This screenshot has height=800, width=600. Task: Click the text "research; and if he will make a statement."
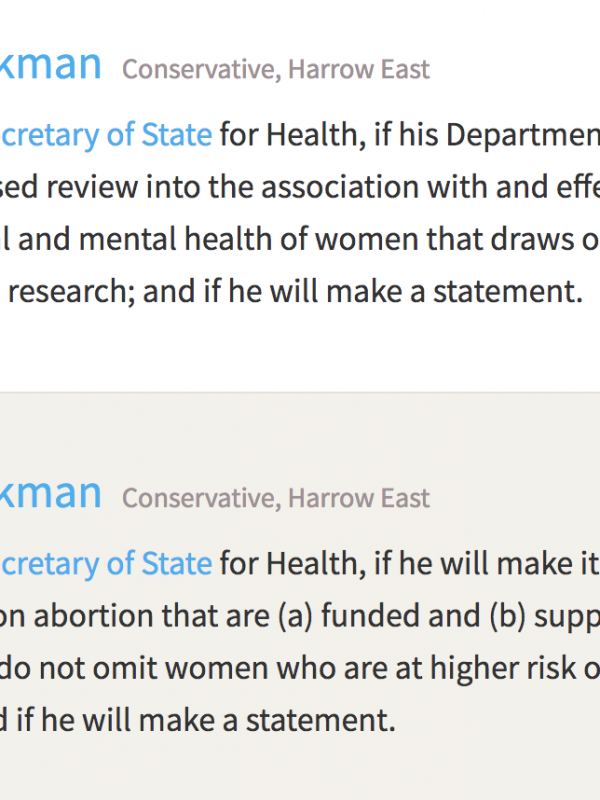[x=295, y=291]
